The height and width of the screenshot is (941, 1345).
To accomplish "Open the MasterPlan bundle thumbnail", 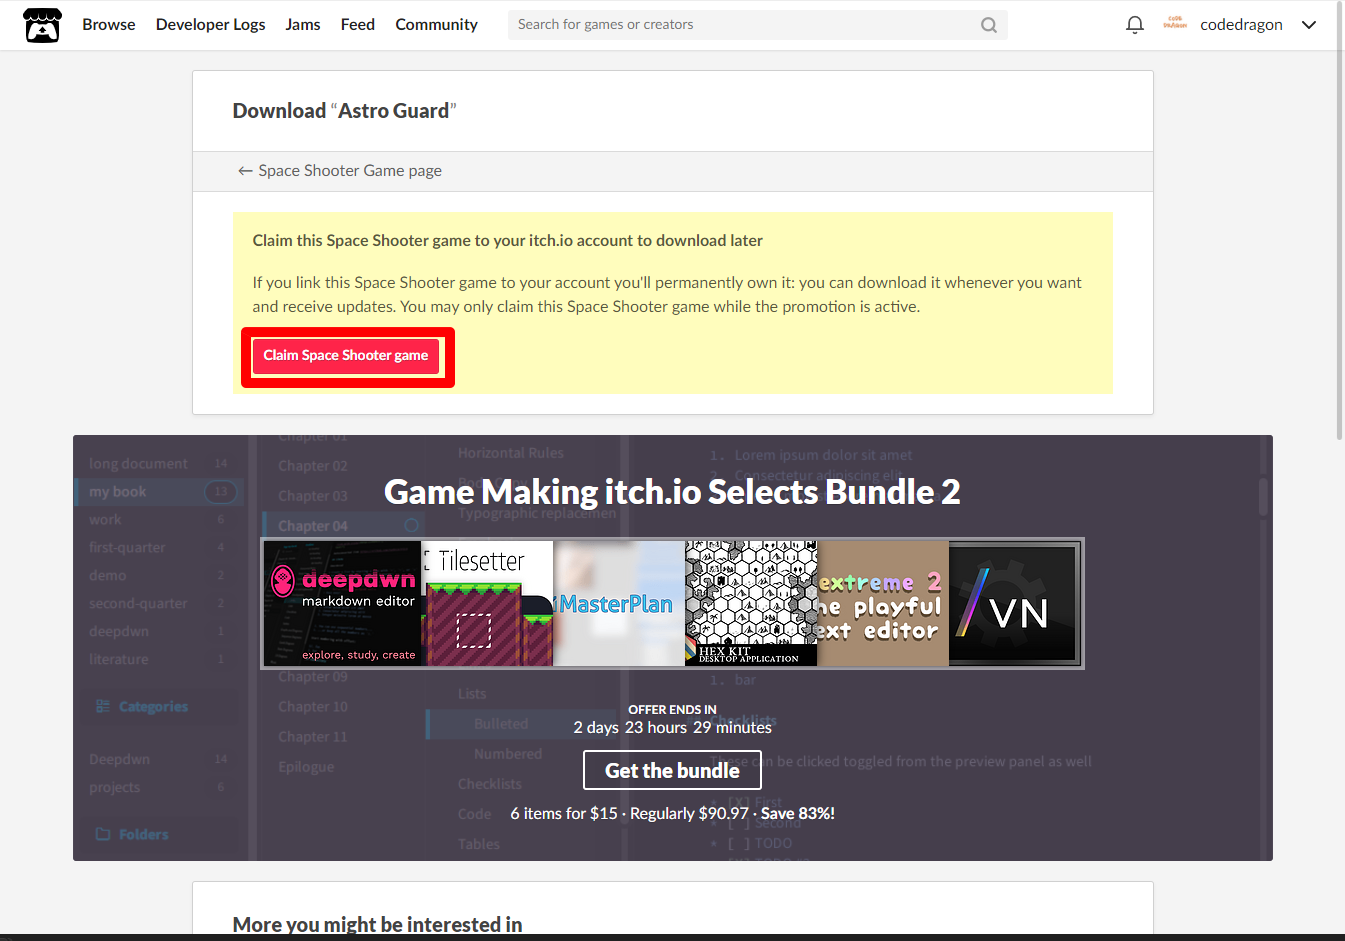I will click(619, 604).
